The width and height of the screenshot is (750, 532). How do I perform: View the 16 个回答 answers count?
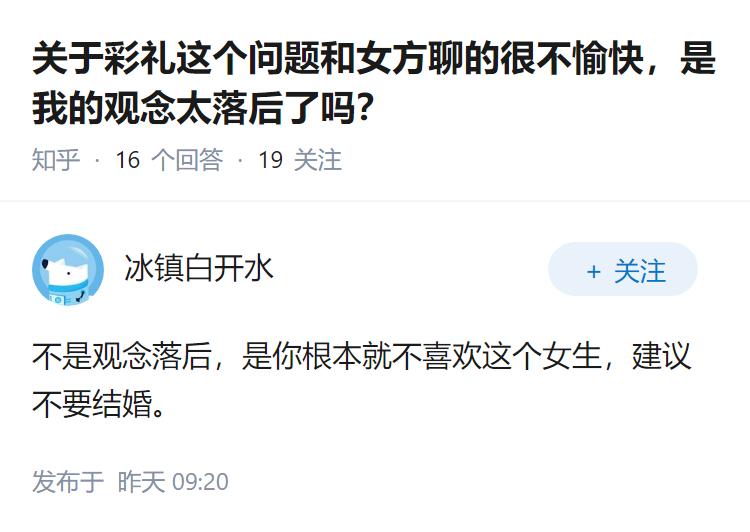pos(169,160)
